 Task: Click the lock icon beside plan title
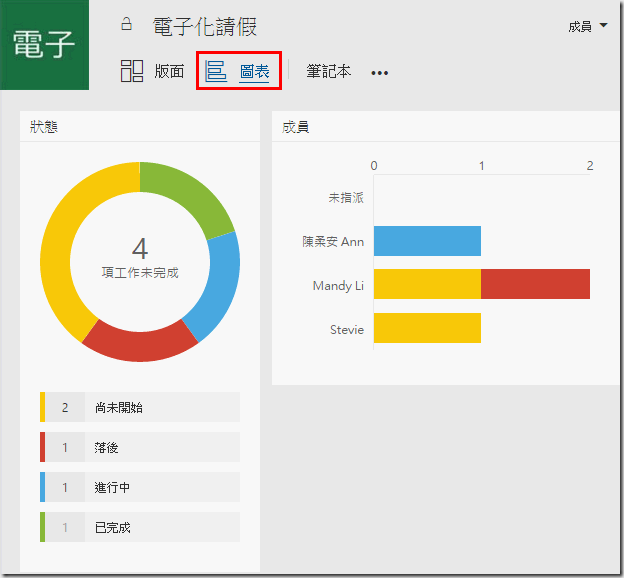[x=127, y=24]
